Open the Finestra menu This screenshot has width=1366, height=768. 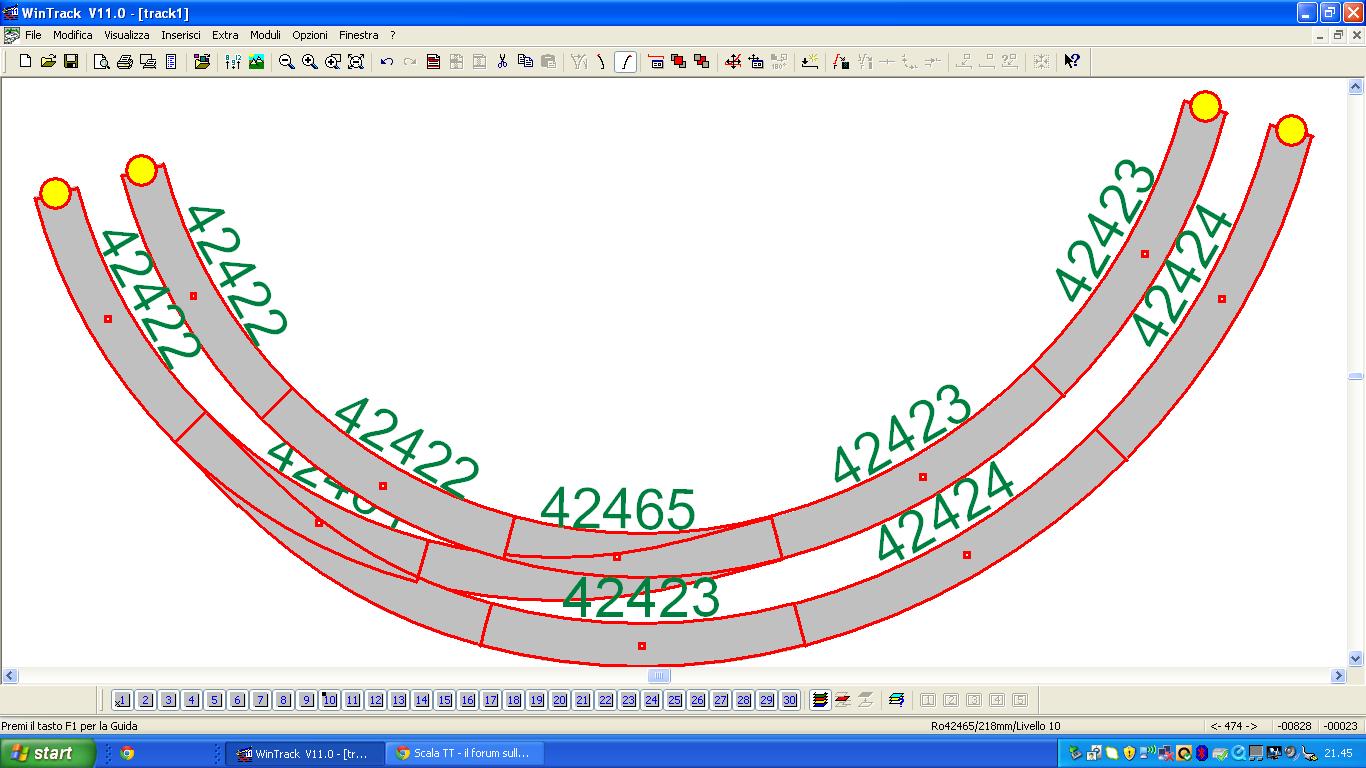tap(359, 35)
